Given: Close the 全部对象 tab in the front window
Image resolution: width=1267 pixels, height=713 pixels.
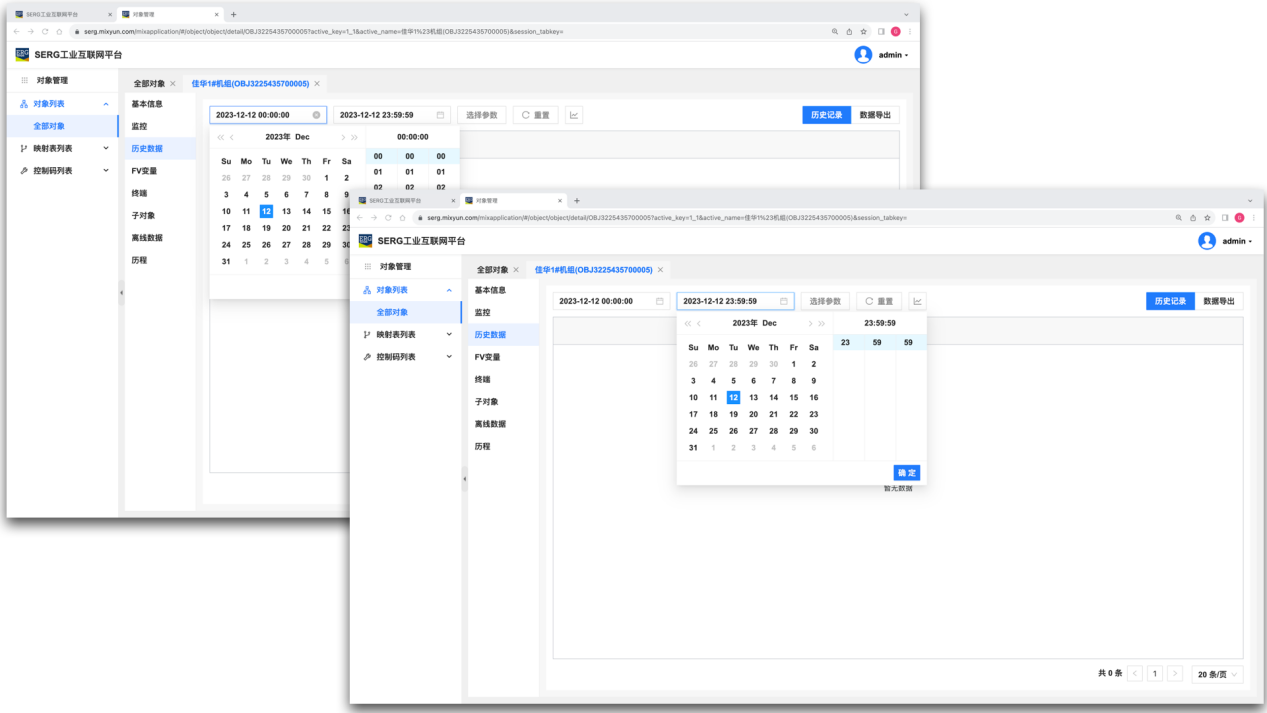Looking at the screenshot, I should coord(516,270).
